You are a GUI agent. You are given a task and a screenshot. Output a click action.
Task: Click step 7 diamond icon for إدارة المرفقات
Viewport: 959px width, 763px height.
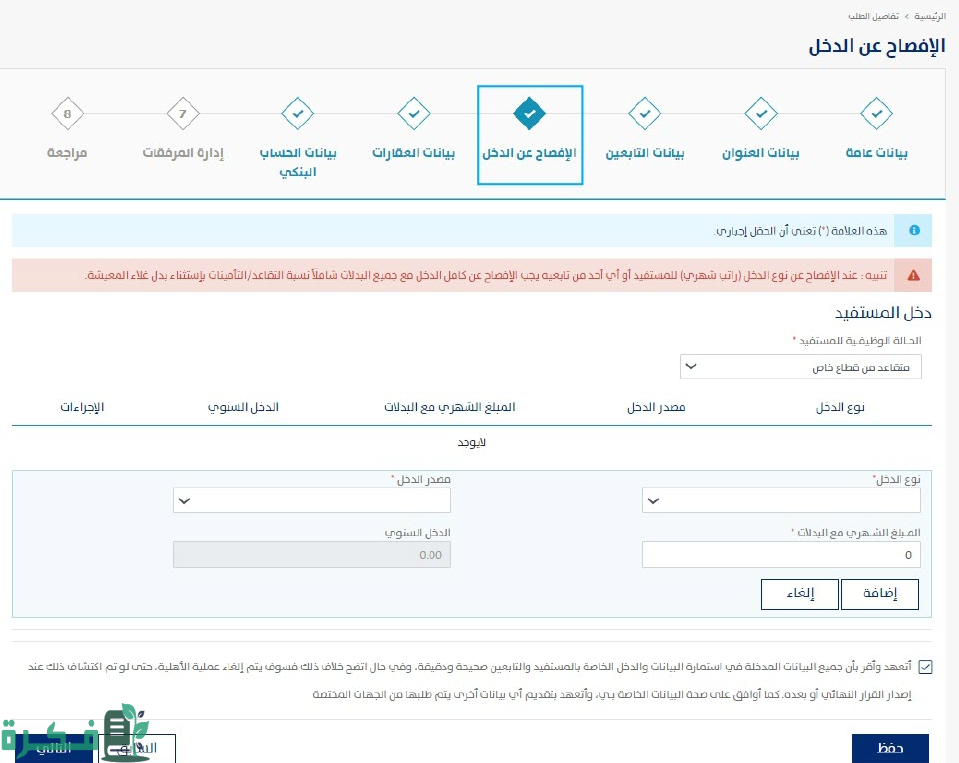pos(182,114)
